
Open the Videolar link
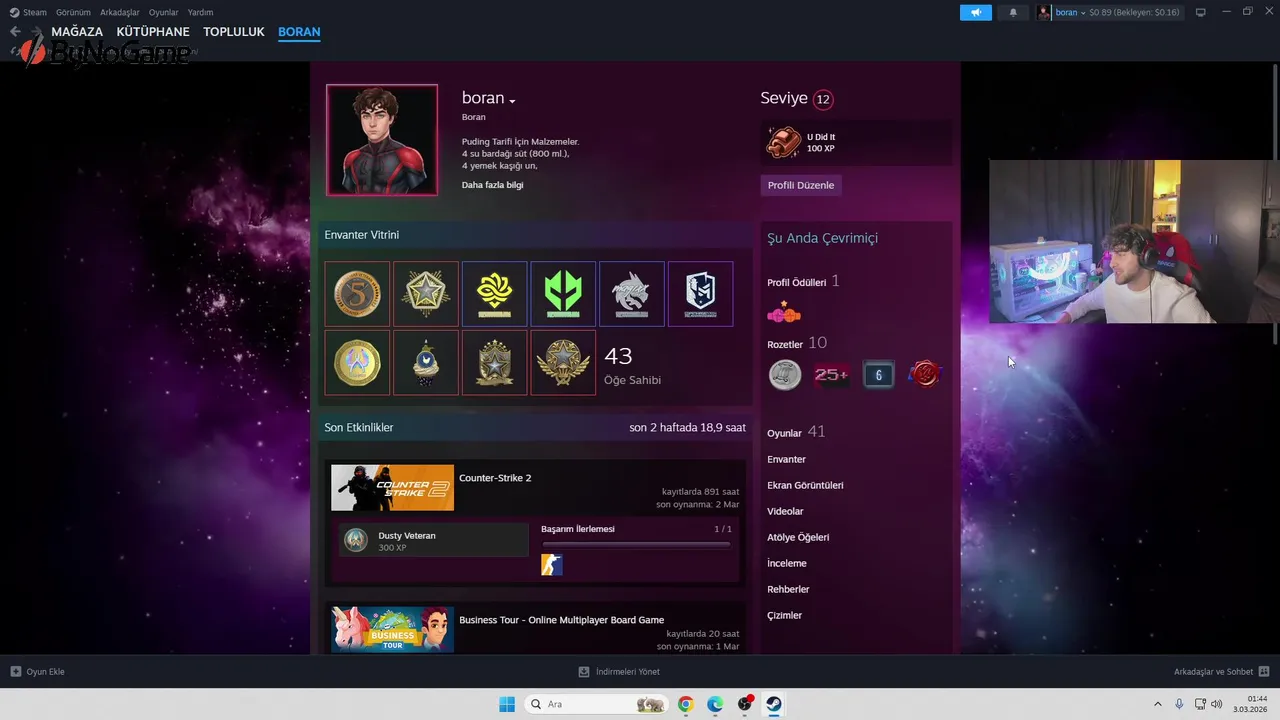click(x=785, y=511)
